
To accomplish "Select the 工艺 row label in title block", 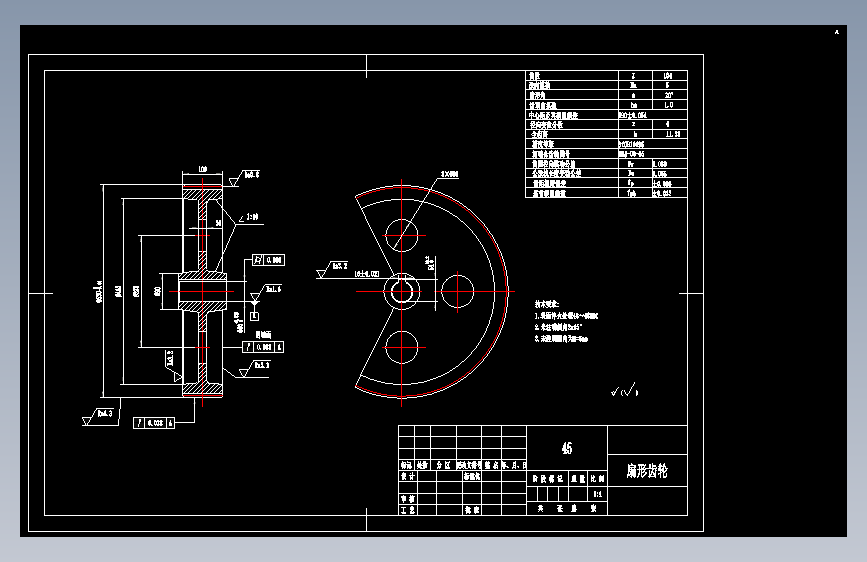I will (408, 510).
